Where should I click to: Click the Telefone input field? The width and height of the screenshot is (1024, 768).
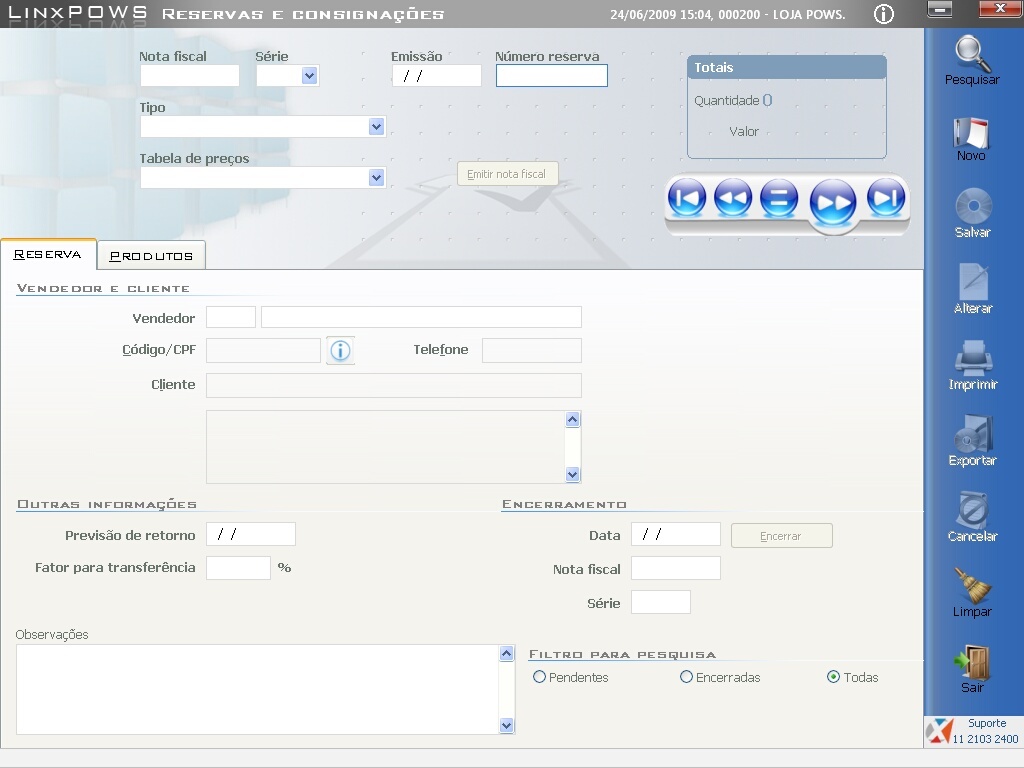[532, 350]
